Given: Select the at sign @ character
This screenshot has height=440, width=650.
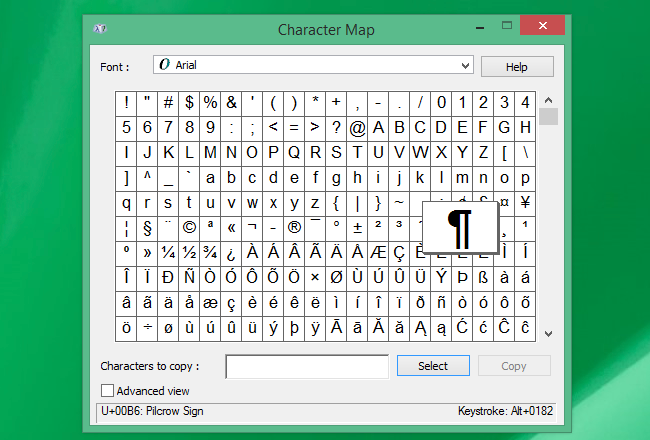Looking at the screenshot, I should pos(357,127).
